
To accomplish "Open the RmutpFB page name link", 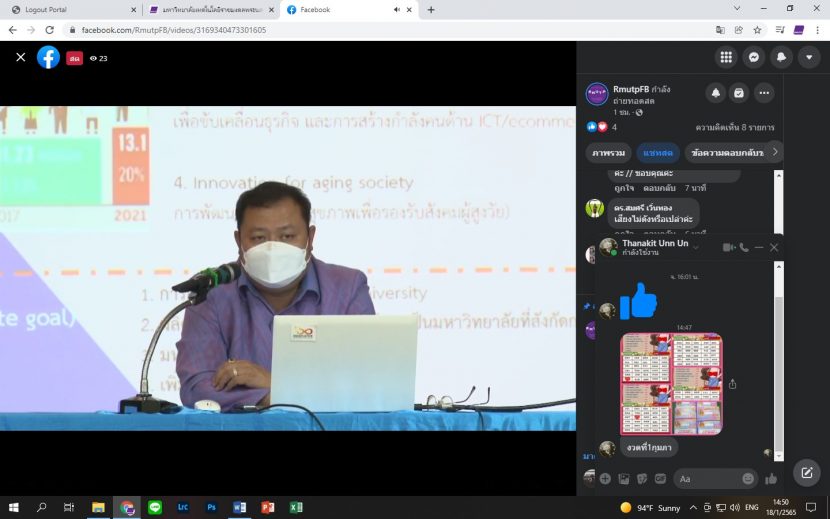I will pos(631,89).
